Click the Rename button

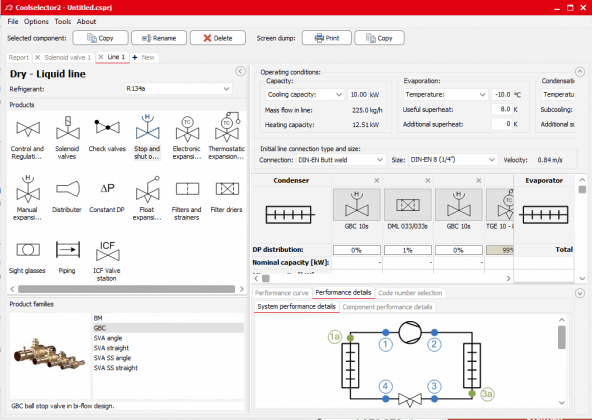tap(159, 38)
